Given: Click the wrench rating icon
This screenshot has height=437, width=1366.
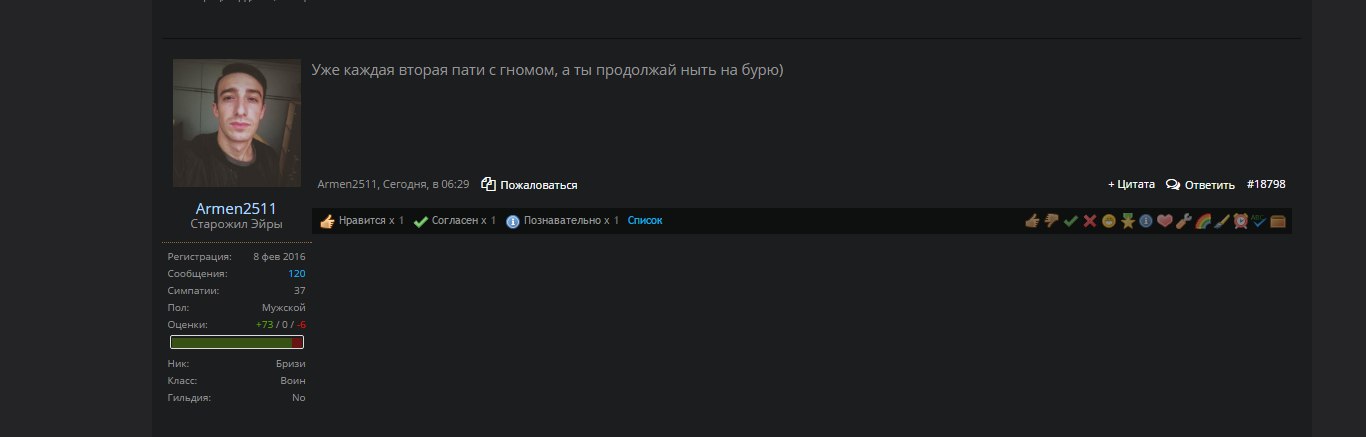Looking at the screenshot, I should coord(1183,221).
